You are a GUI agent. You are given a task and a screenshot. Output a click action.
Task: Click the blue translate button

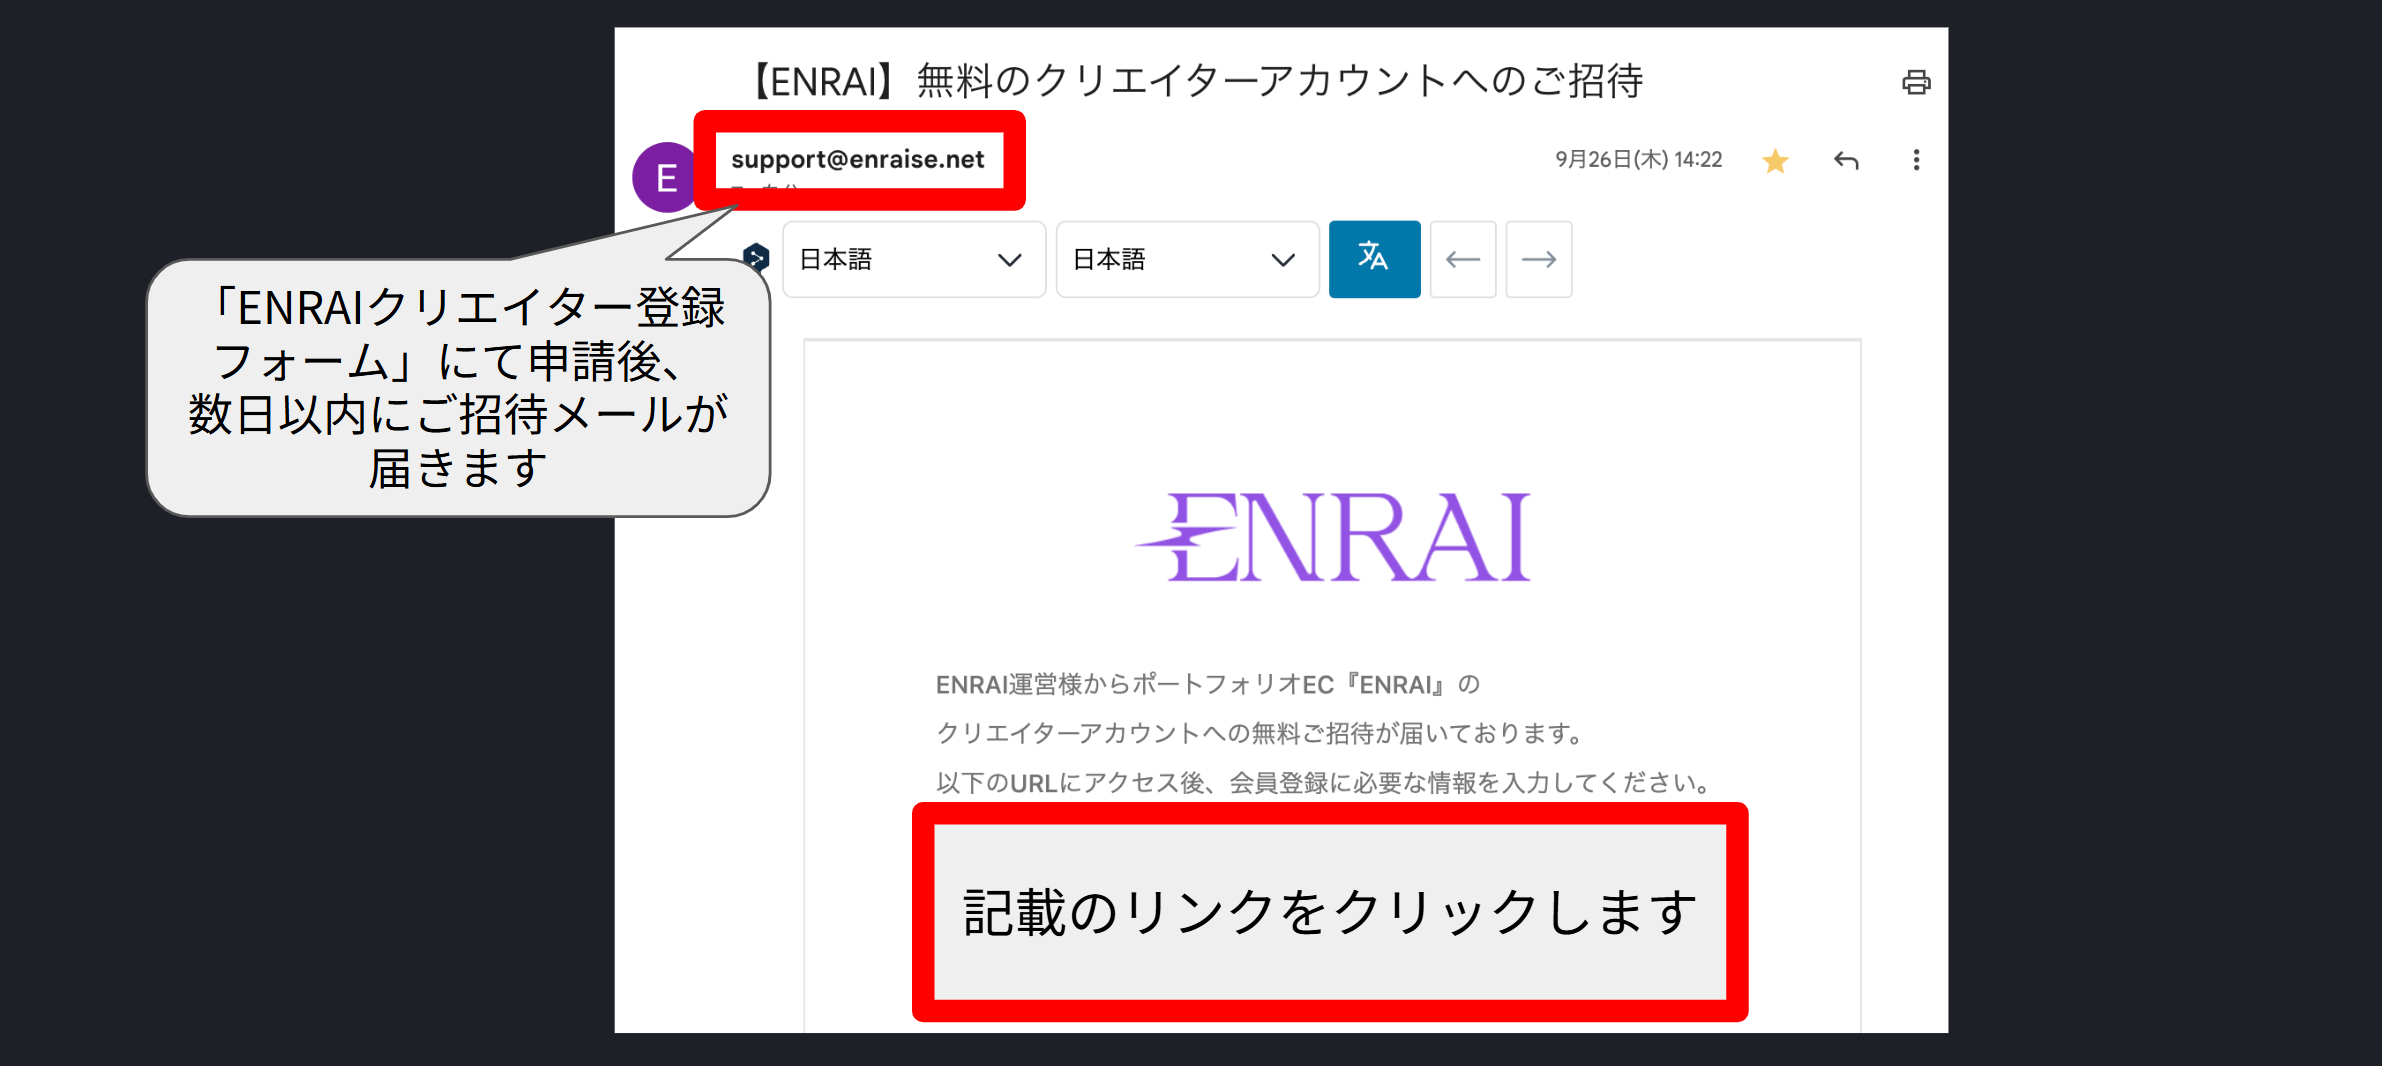[x=1374, y=259]
